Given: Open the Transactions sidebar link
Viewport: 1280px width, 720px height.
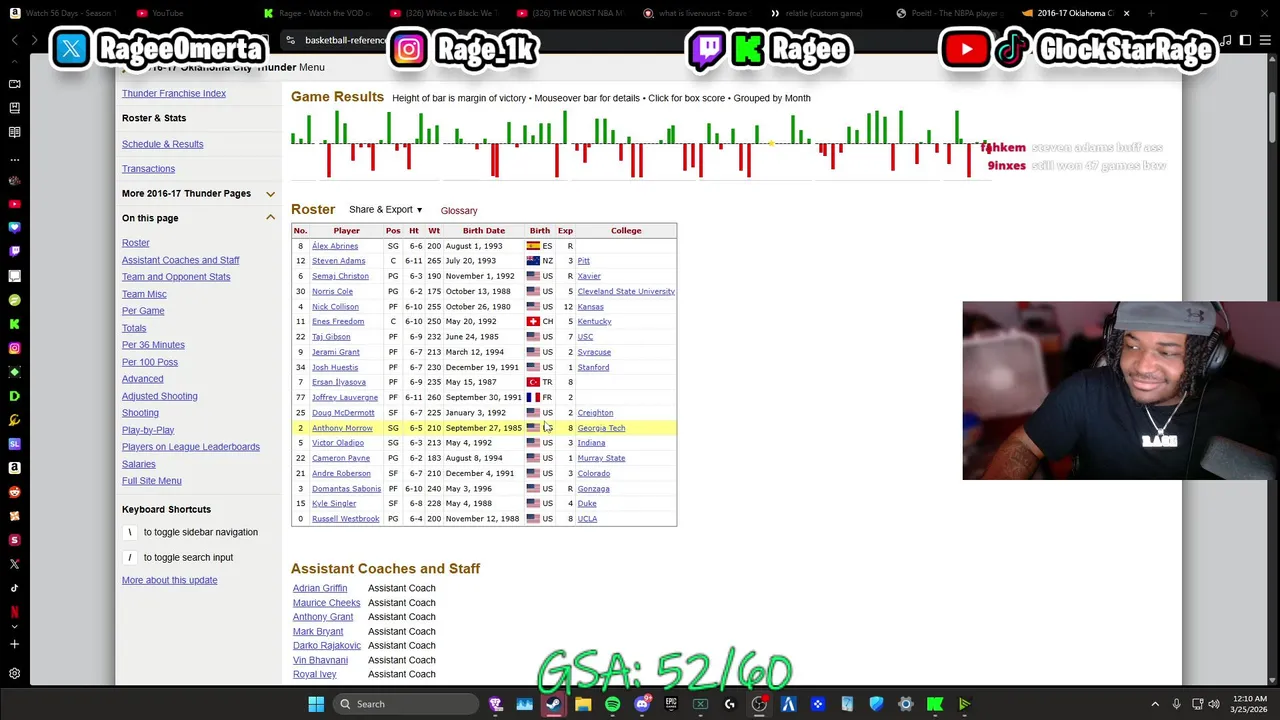Looking at the screenshot, I should pyautogui.click(x=148, y=169).
